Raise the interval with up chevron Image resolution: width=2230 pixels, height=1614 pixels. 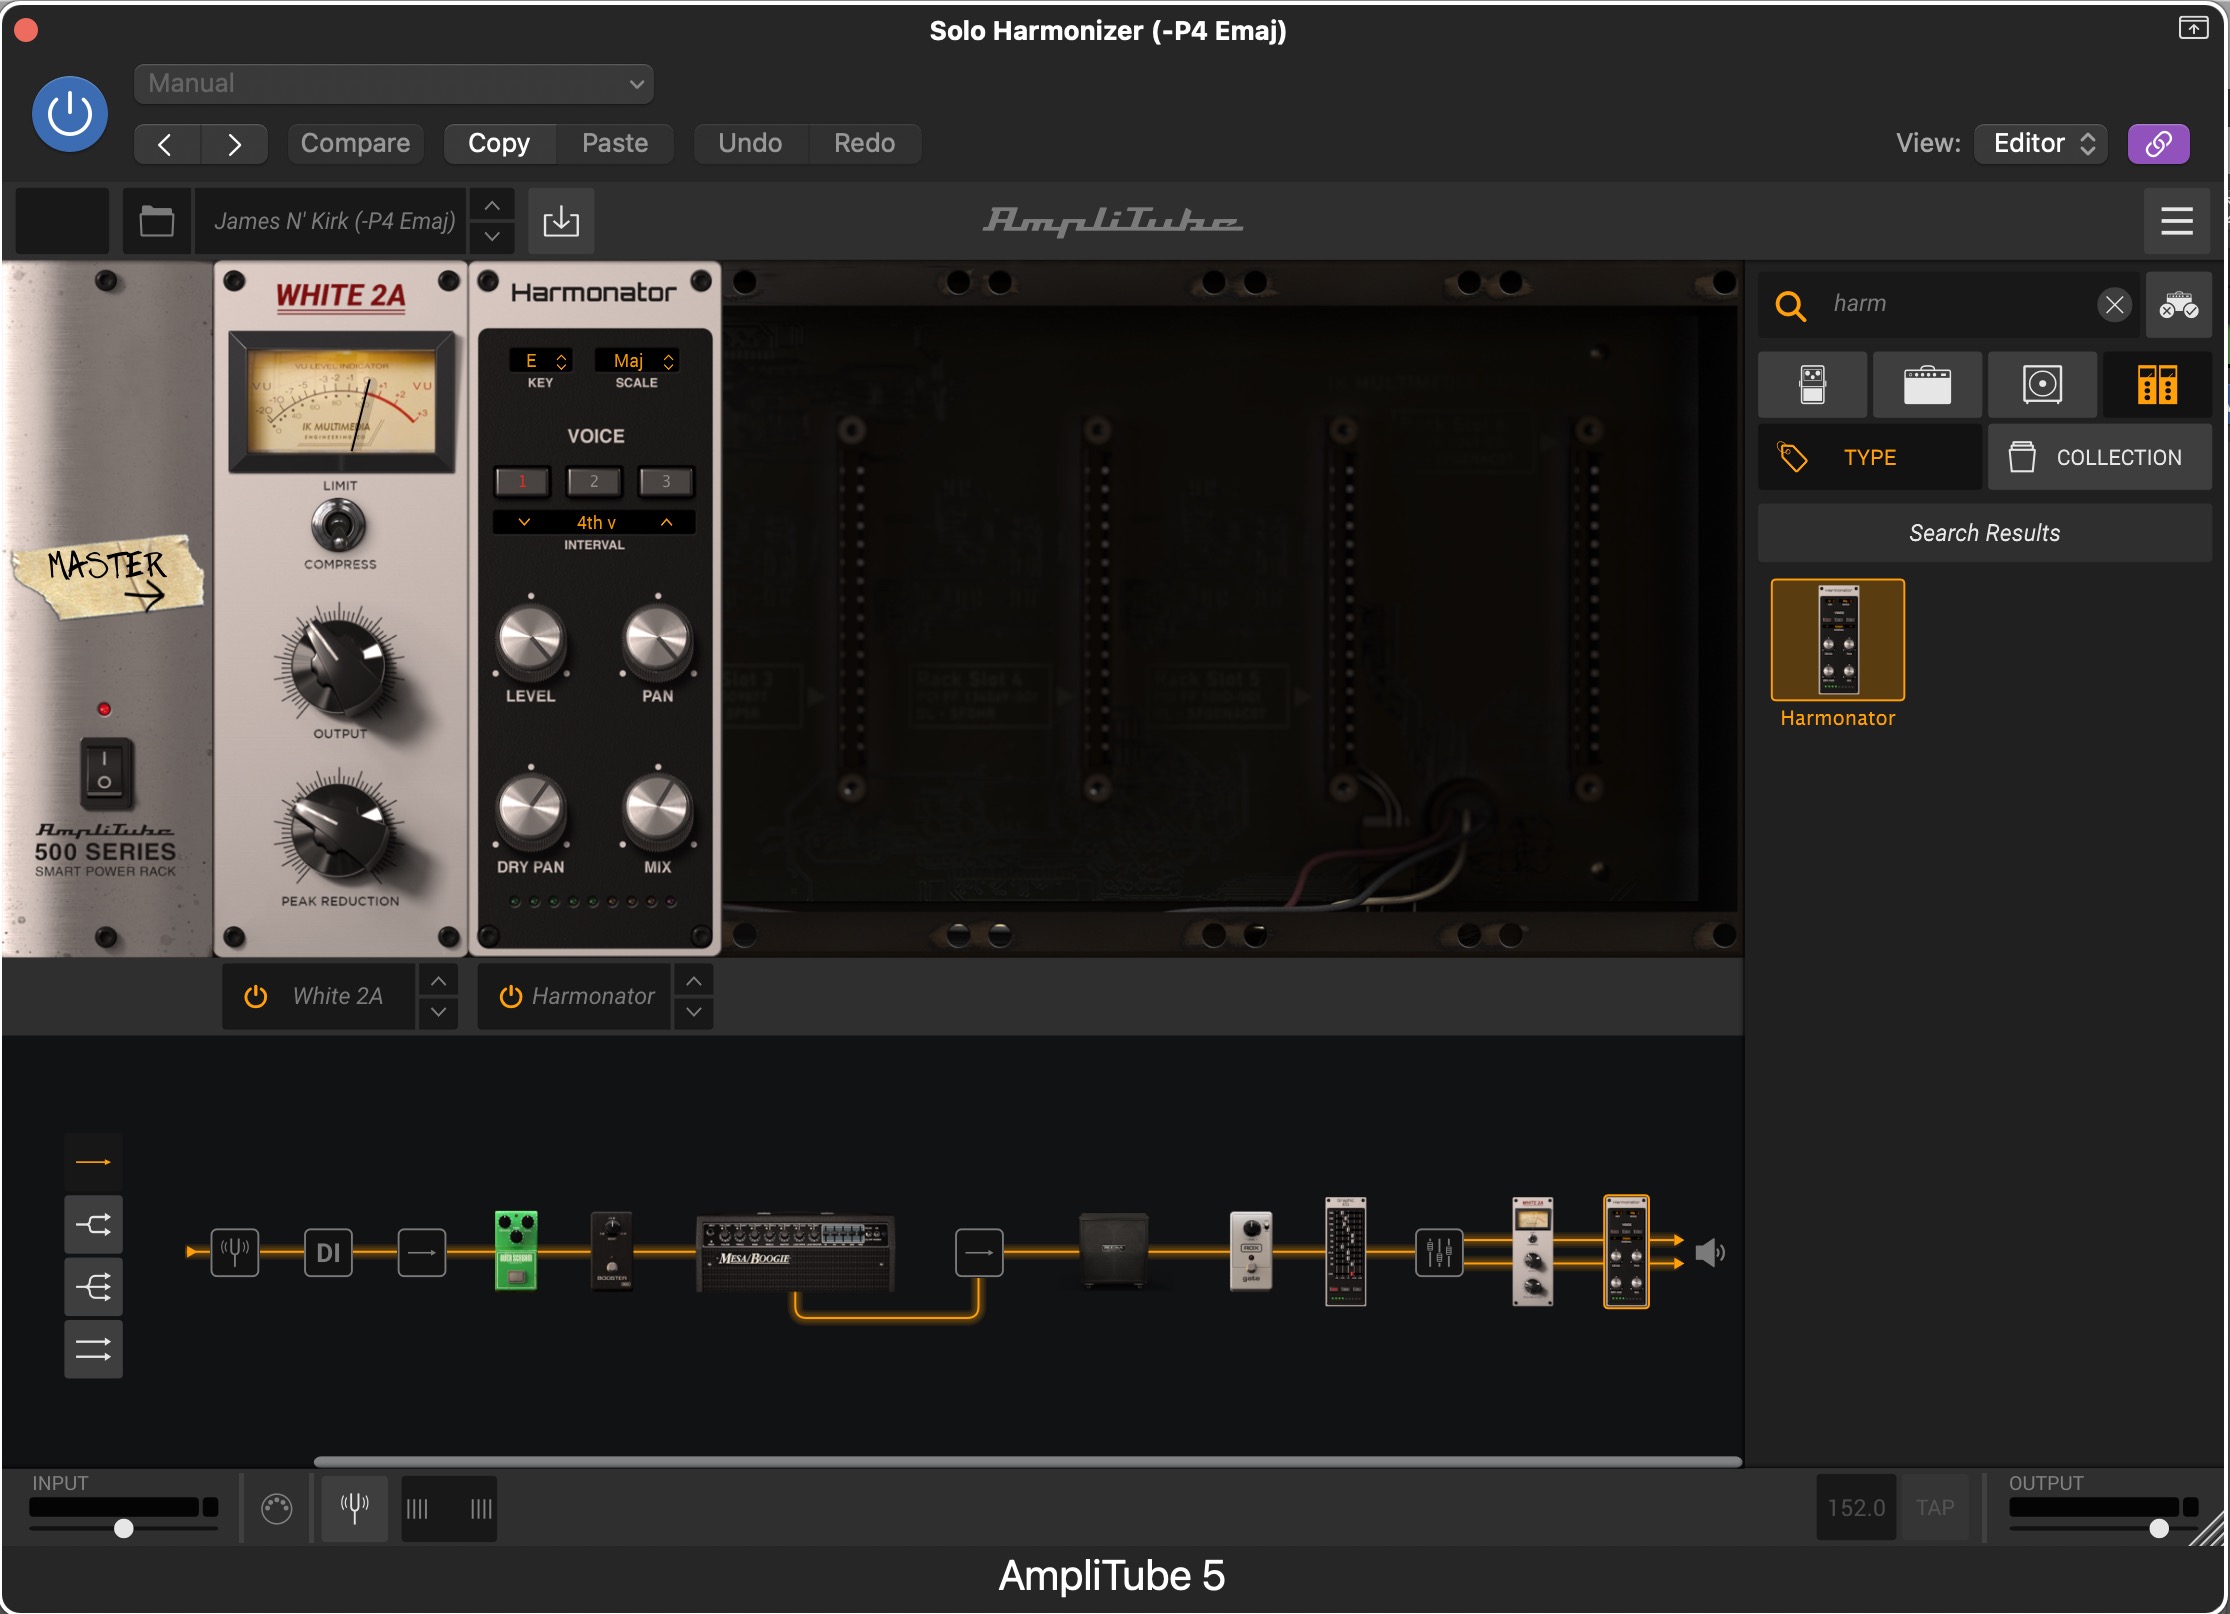(666, 522)
